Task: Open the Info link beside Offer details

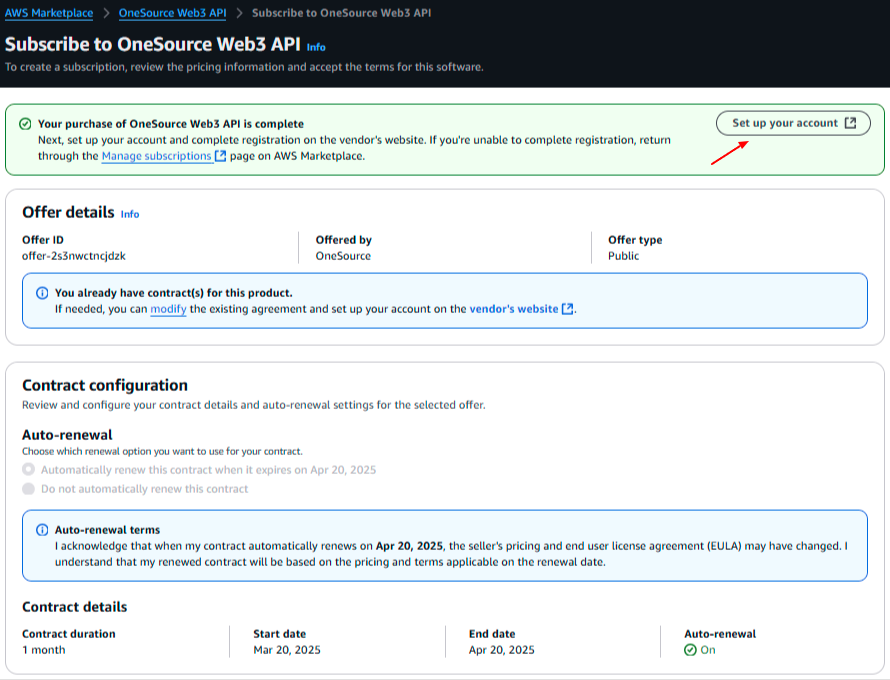Action: pyautogui.click(x=130, y=214)
